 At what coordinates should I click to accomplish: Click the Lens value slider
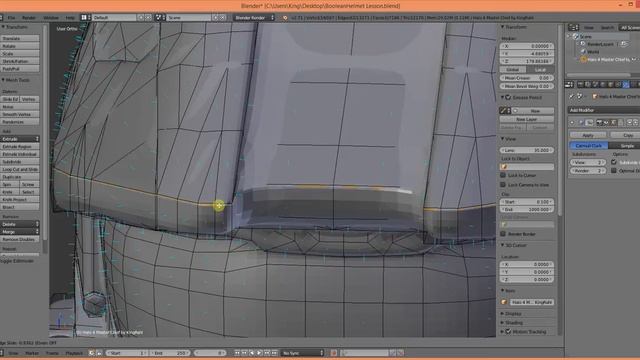pyautogui.click(x=527, y=150)
